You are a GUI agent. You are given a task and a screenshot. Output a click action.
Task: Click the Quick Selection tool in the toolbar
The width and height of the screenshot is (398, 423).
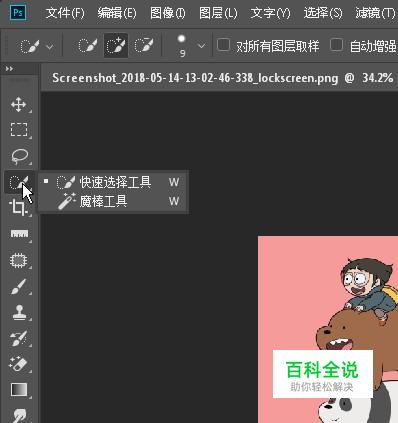click(19, 182)
